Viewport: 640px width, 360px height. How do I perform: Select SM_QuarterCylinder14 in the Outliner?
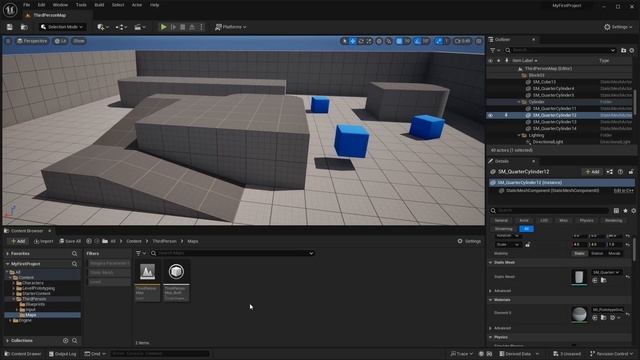click(554, 129)
